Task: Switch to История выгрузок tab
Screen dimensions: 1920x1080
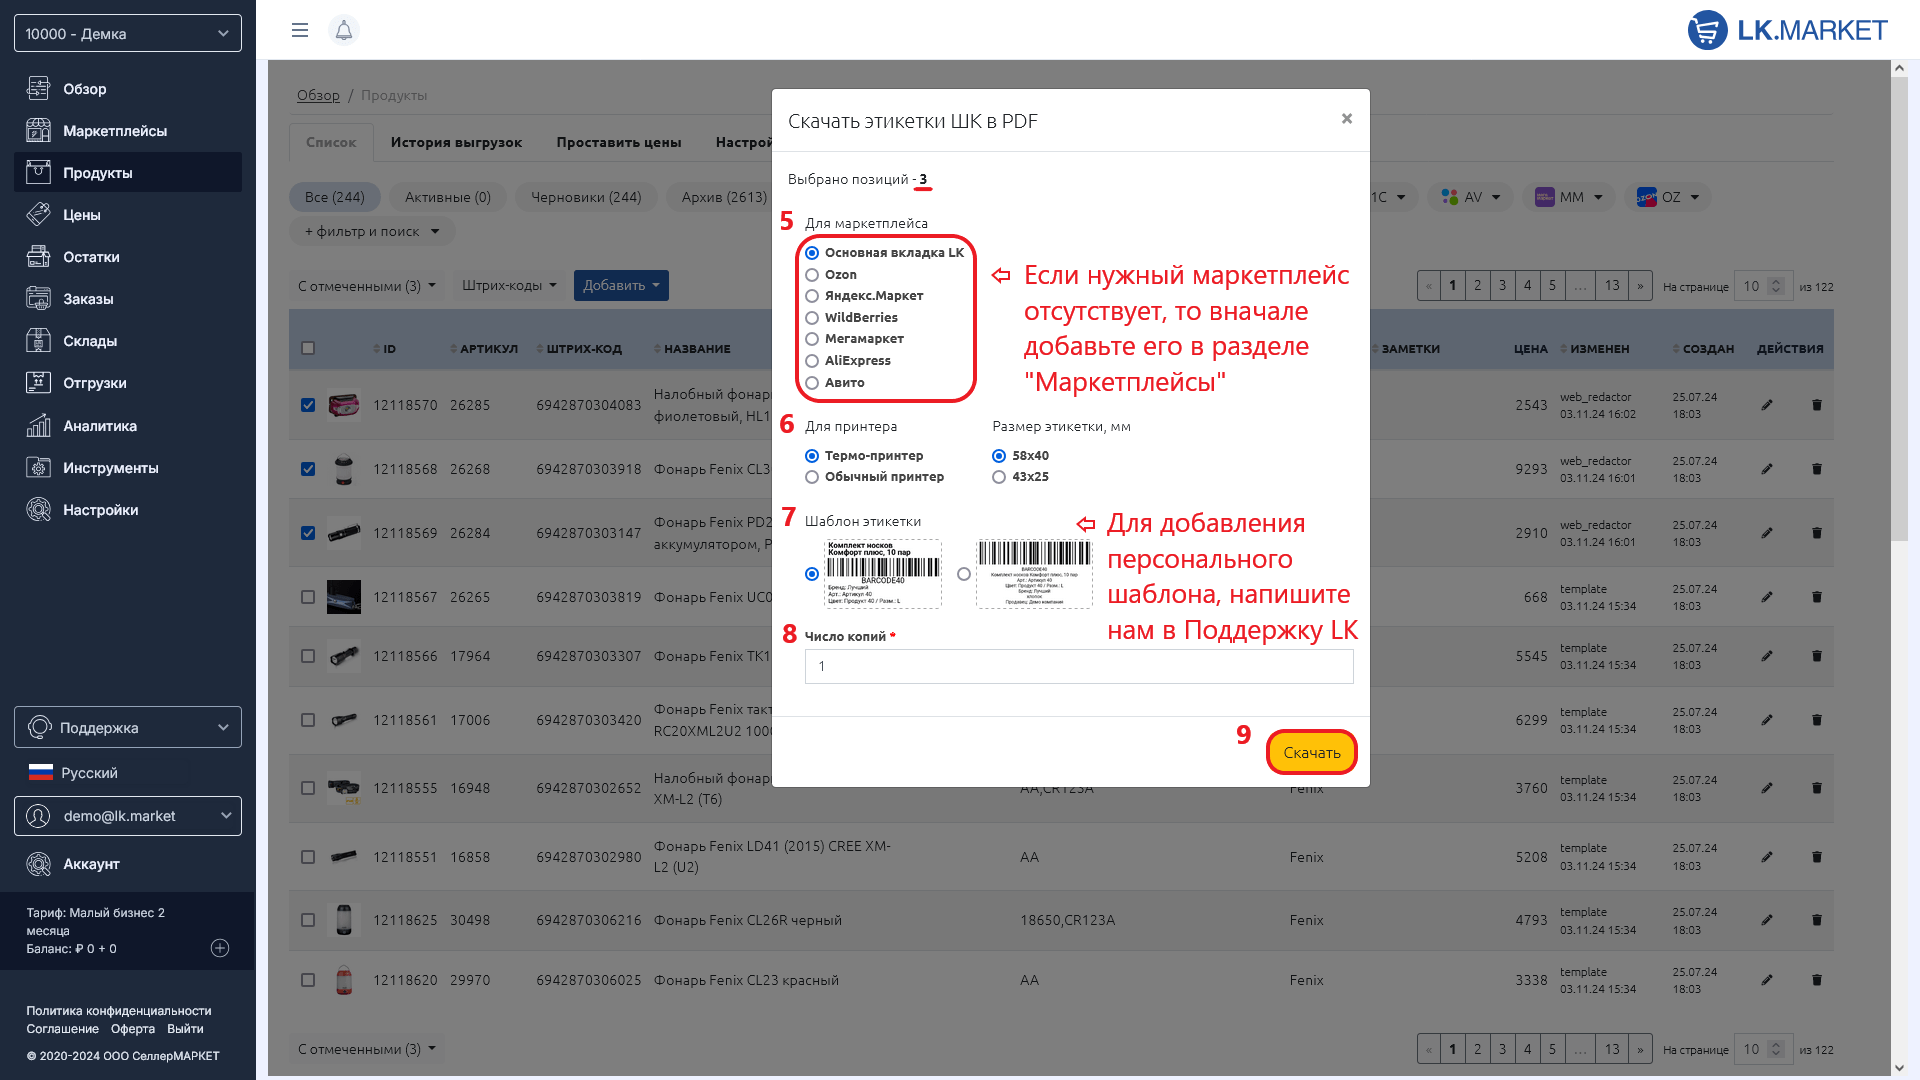Action: [456, 142]
